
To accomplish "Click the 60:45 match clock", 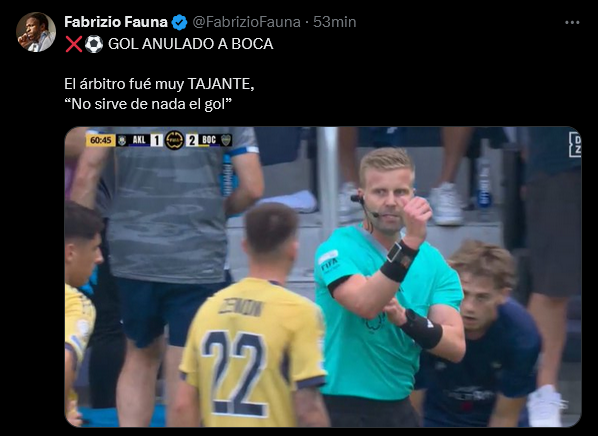I will pos(101,140).
